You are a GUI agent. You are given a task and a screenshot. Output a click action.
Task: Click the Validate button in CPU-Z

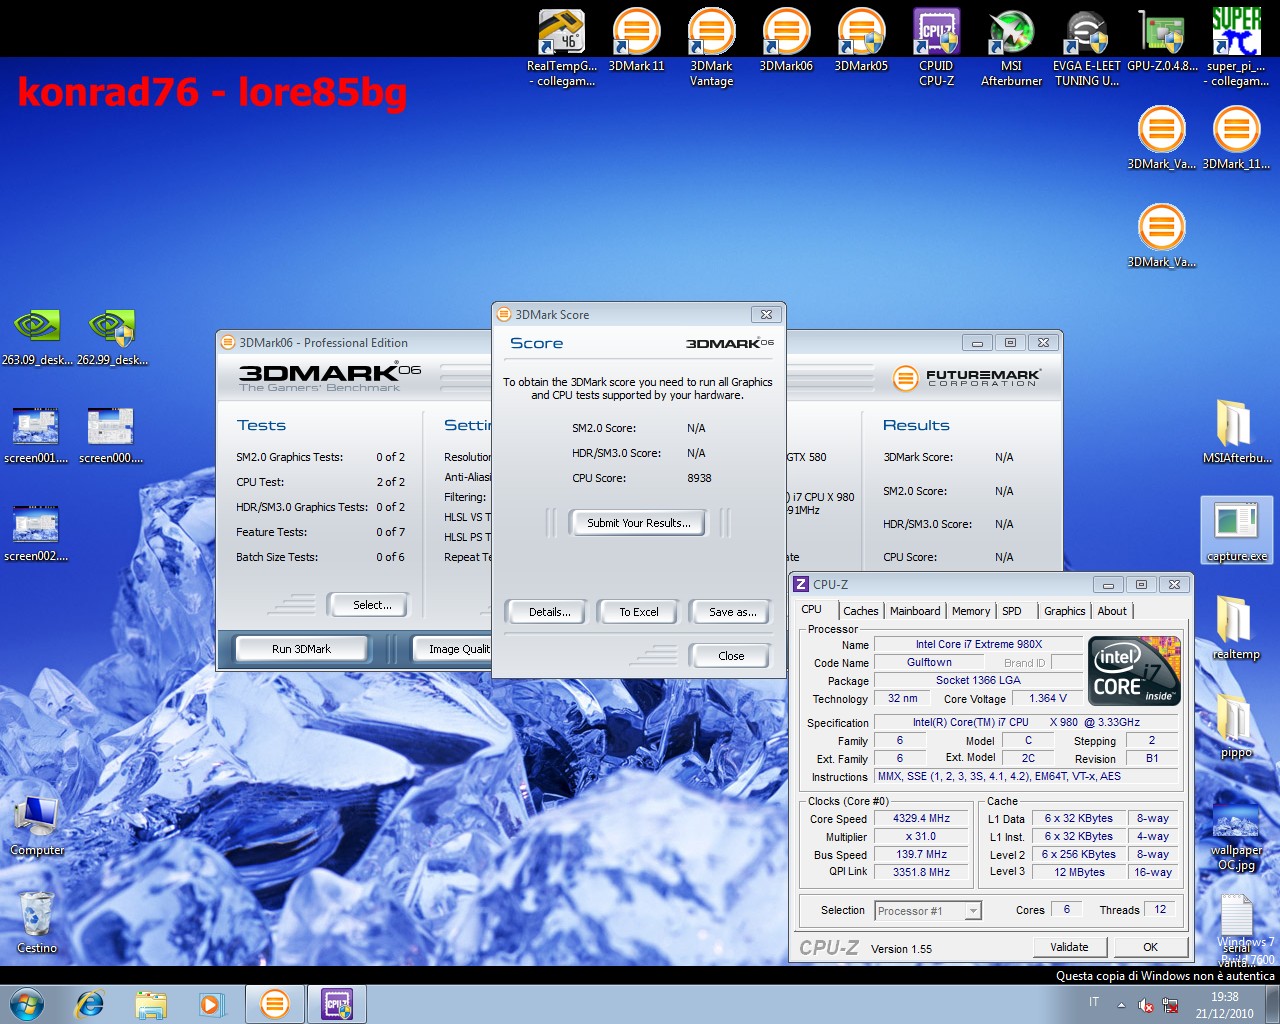[1070, 947]
